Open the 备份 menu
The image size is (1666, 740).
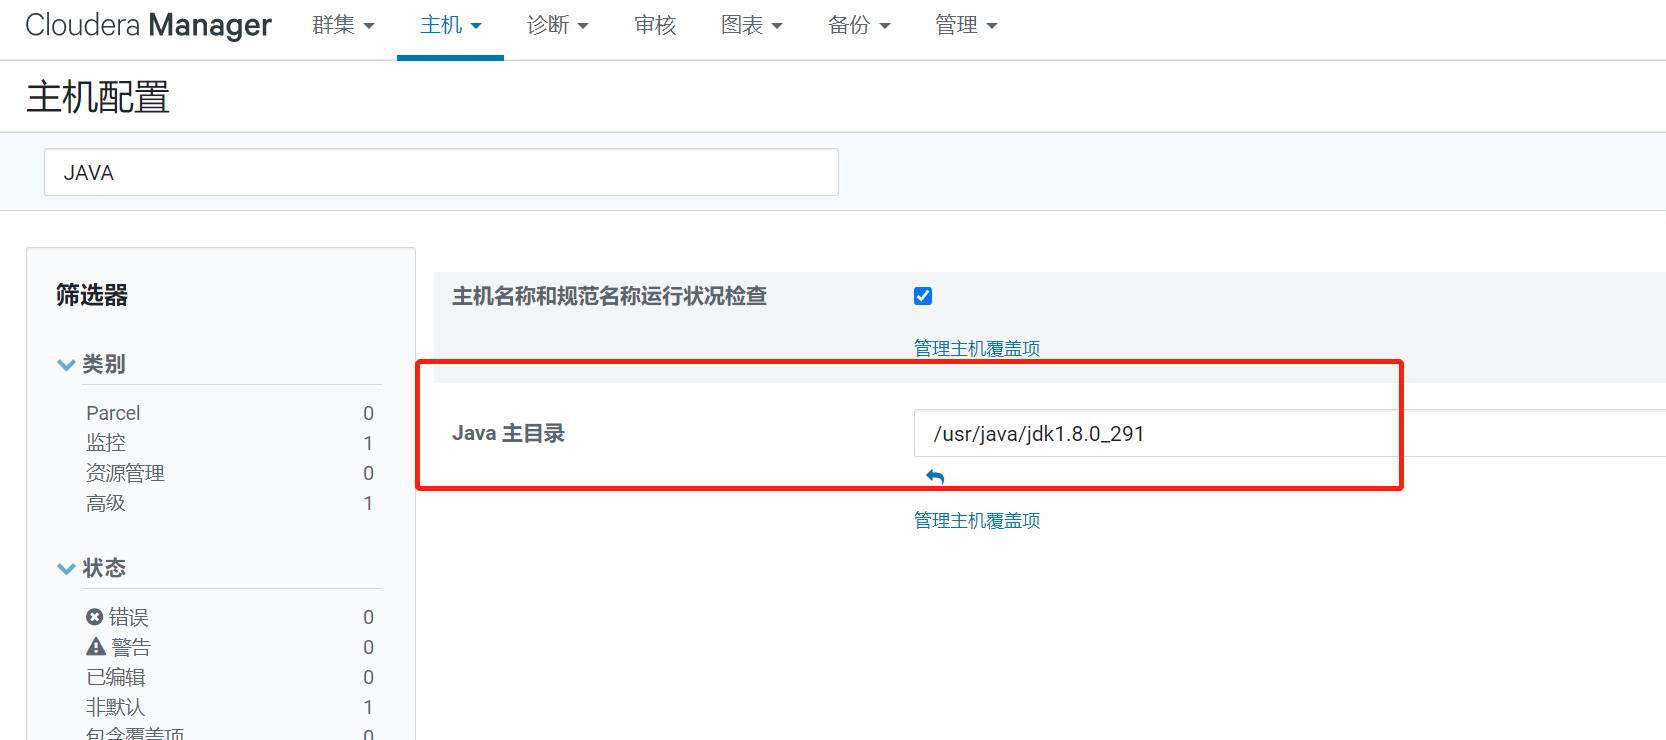click(x=858, y=25)
